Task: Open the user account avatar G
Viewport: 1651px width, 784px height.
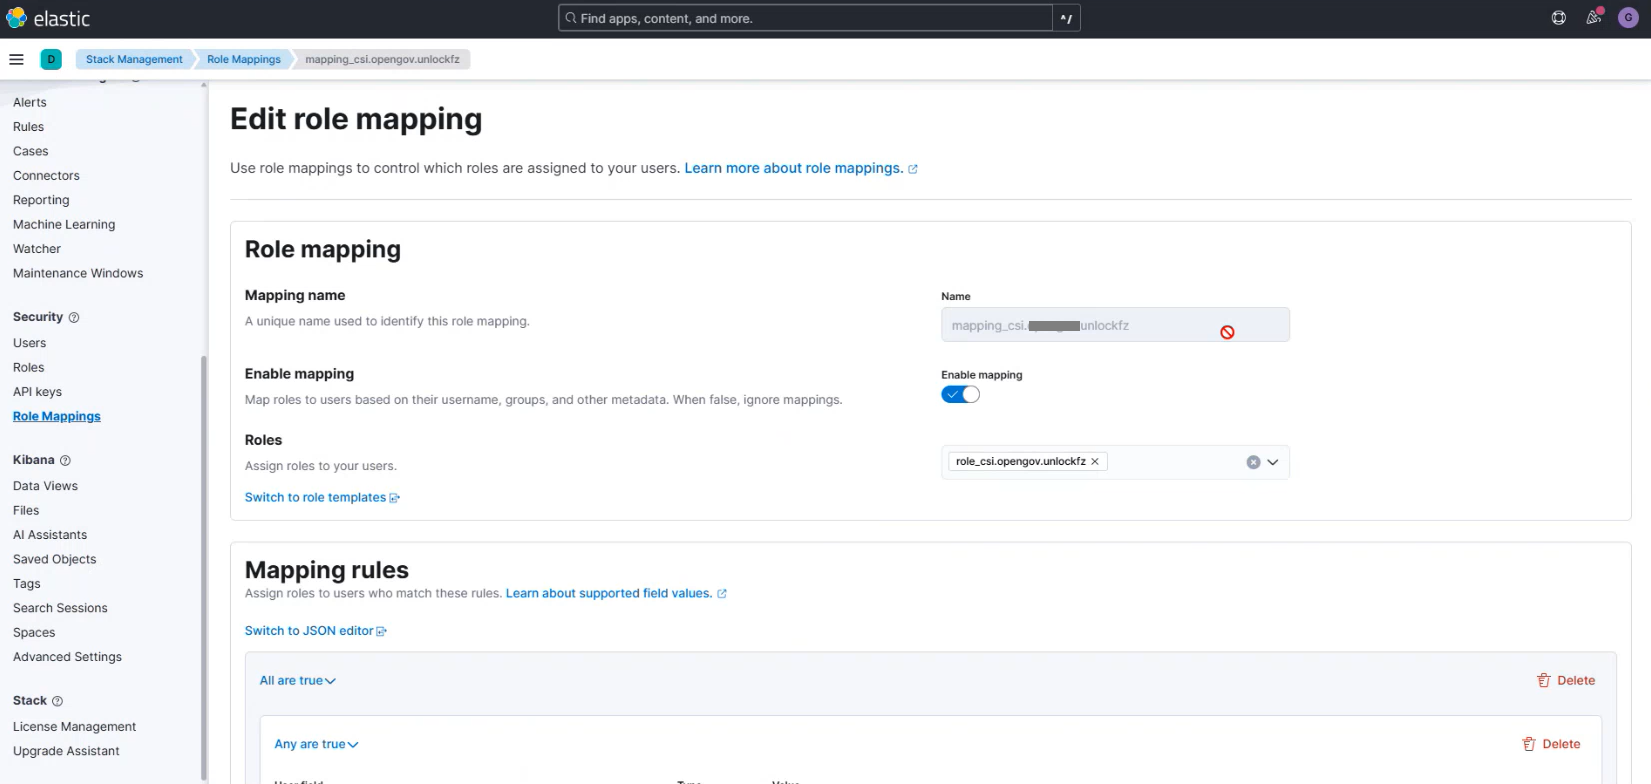Action: 1628,18
